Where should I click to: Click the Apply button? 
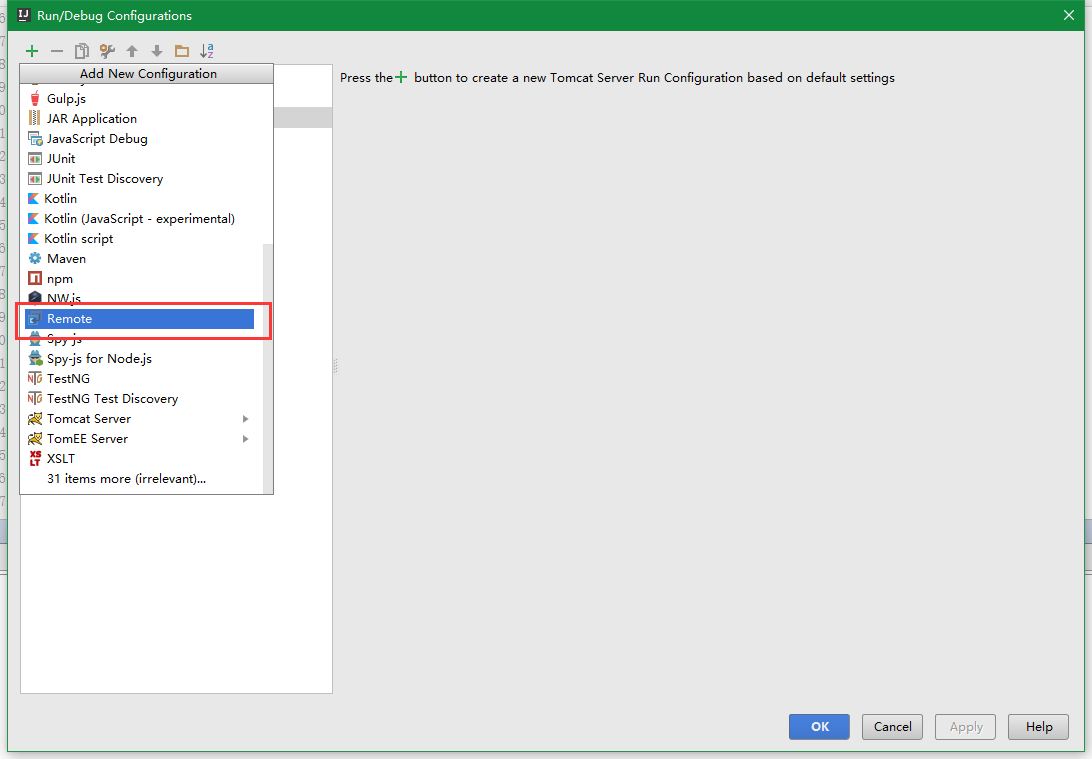tap(965, 727)
